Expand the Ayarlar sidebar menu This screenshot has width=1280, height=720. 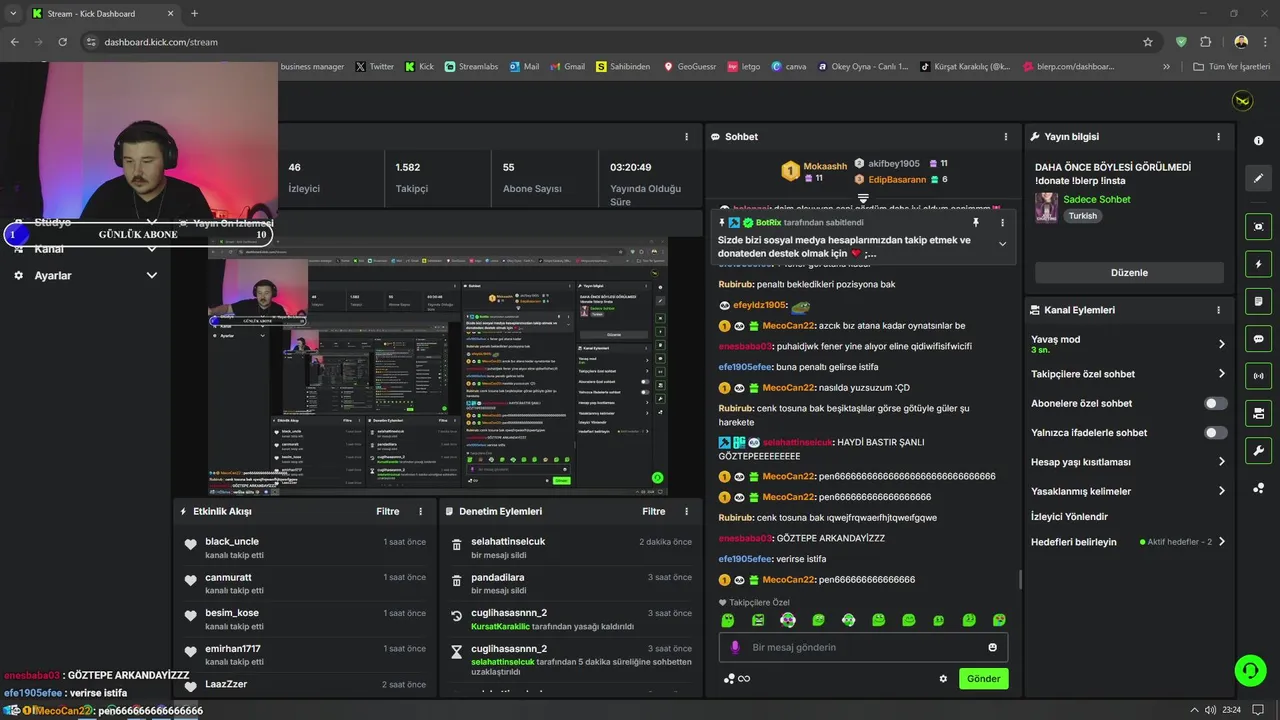85,275
